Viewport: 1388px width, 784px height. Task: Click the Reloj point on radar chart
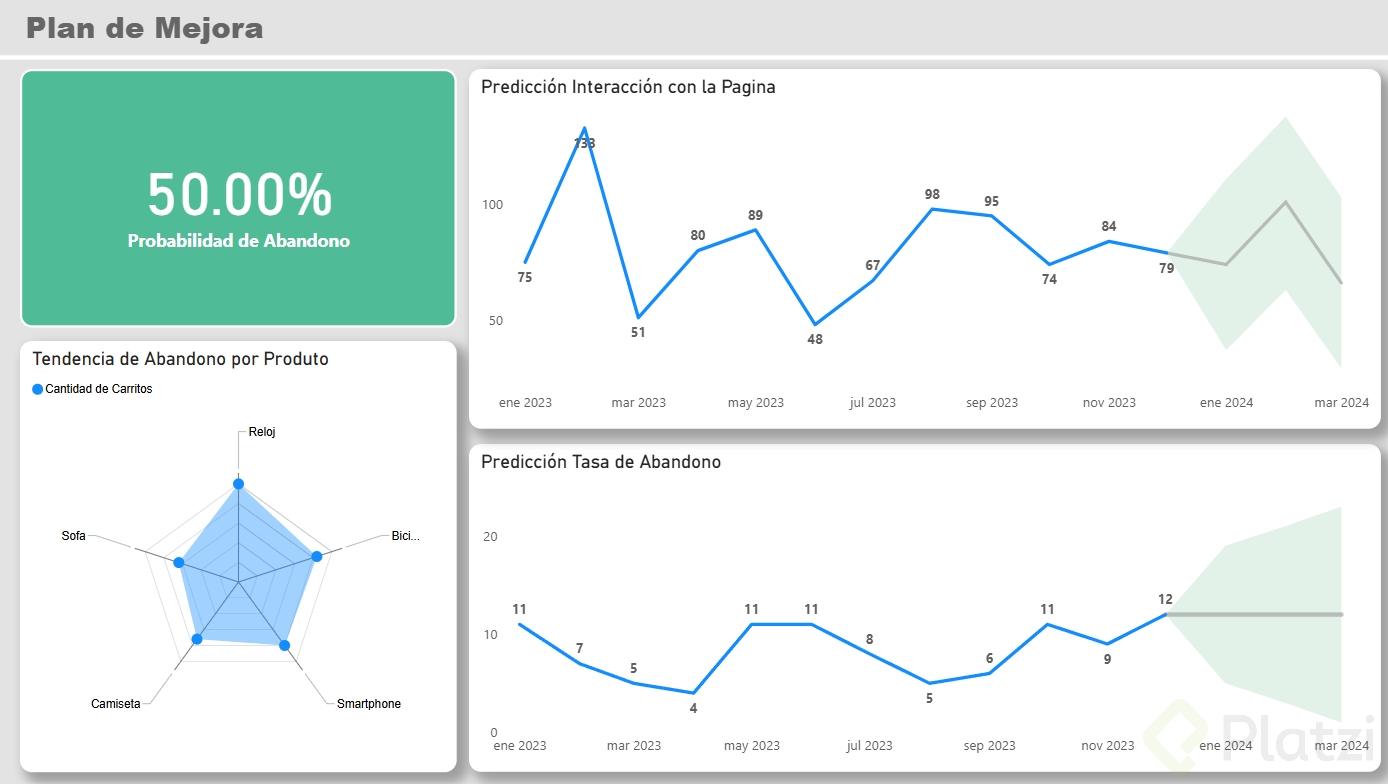(238, 484)
